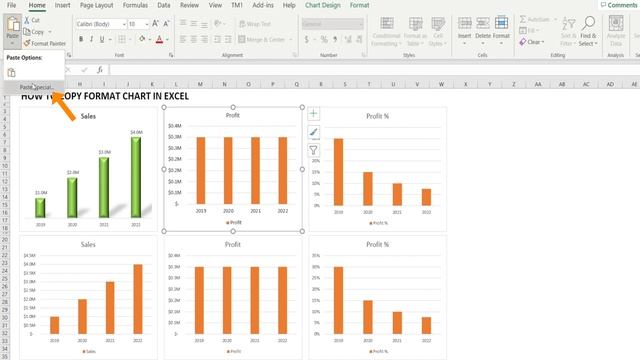Activate the Format Painter brush

pos(44,43)
